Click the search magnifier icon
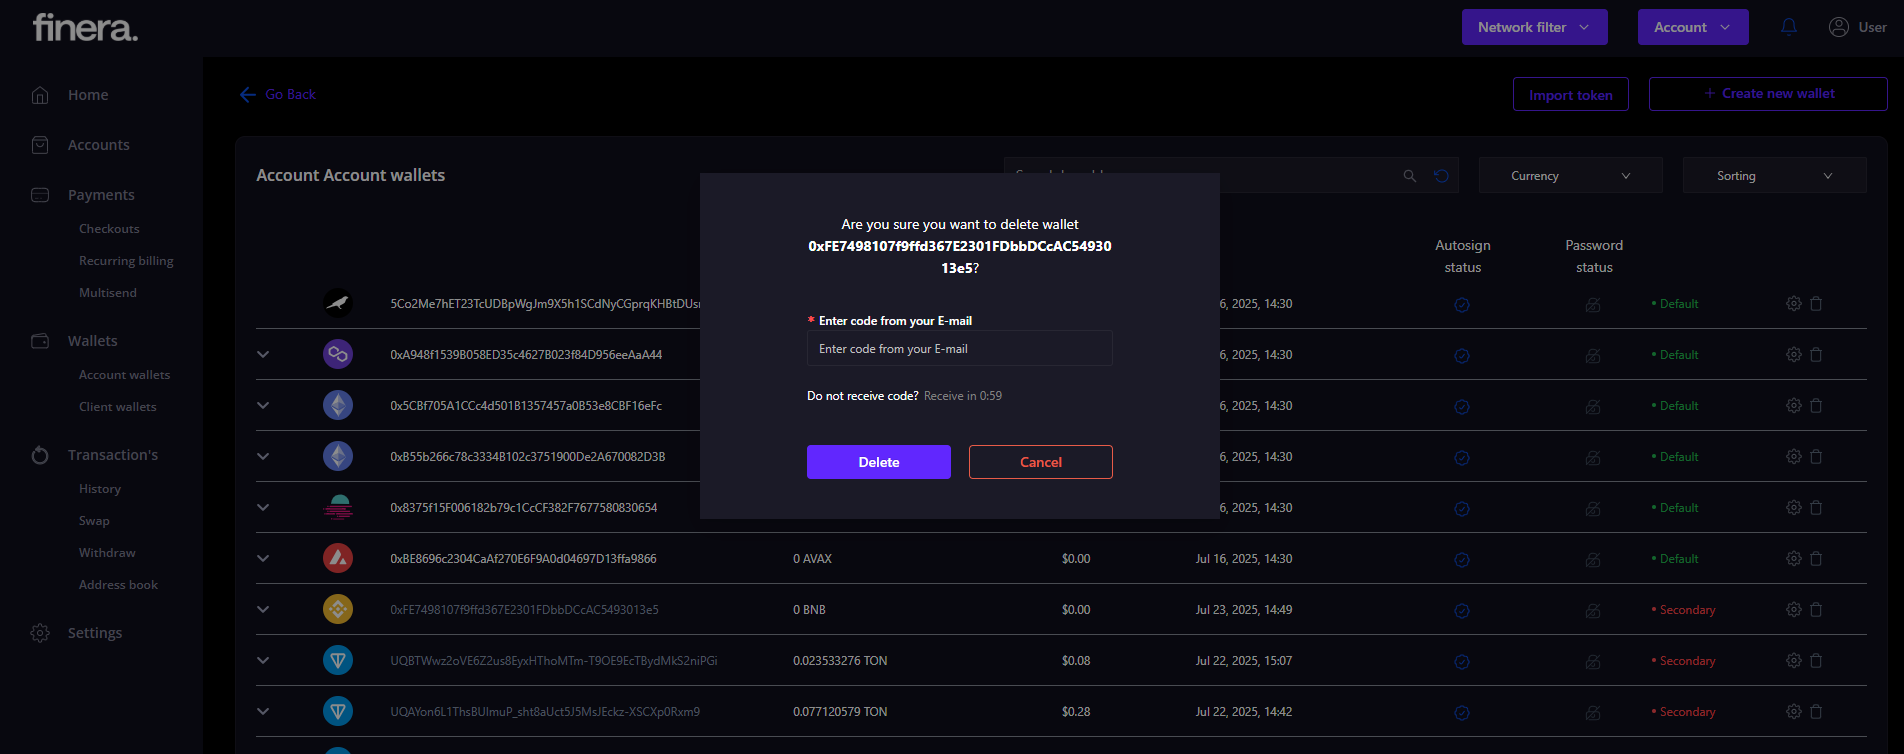The image size is (1904, 754). point(1410,176)
